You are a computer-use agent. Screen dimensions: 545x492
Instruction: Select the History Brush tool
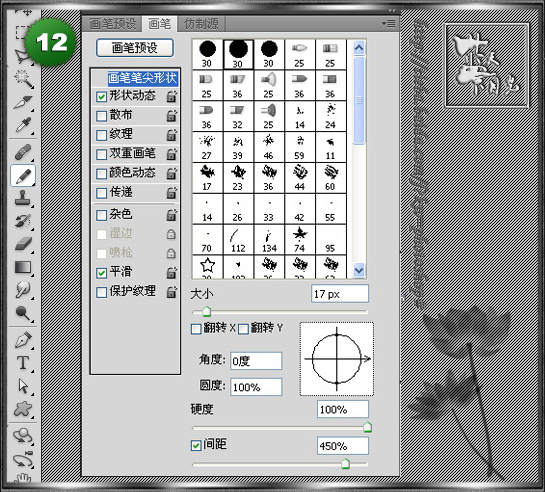click(24, 221)
